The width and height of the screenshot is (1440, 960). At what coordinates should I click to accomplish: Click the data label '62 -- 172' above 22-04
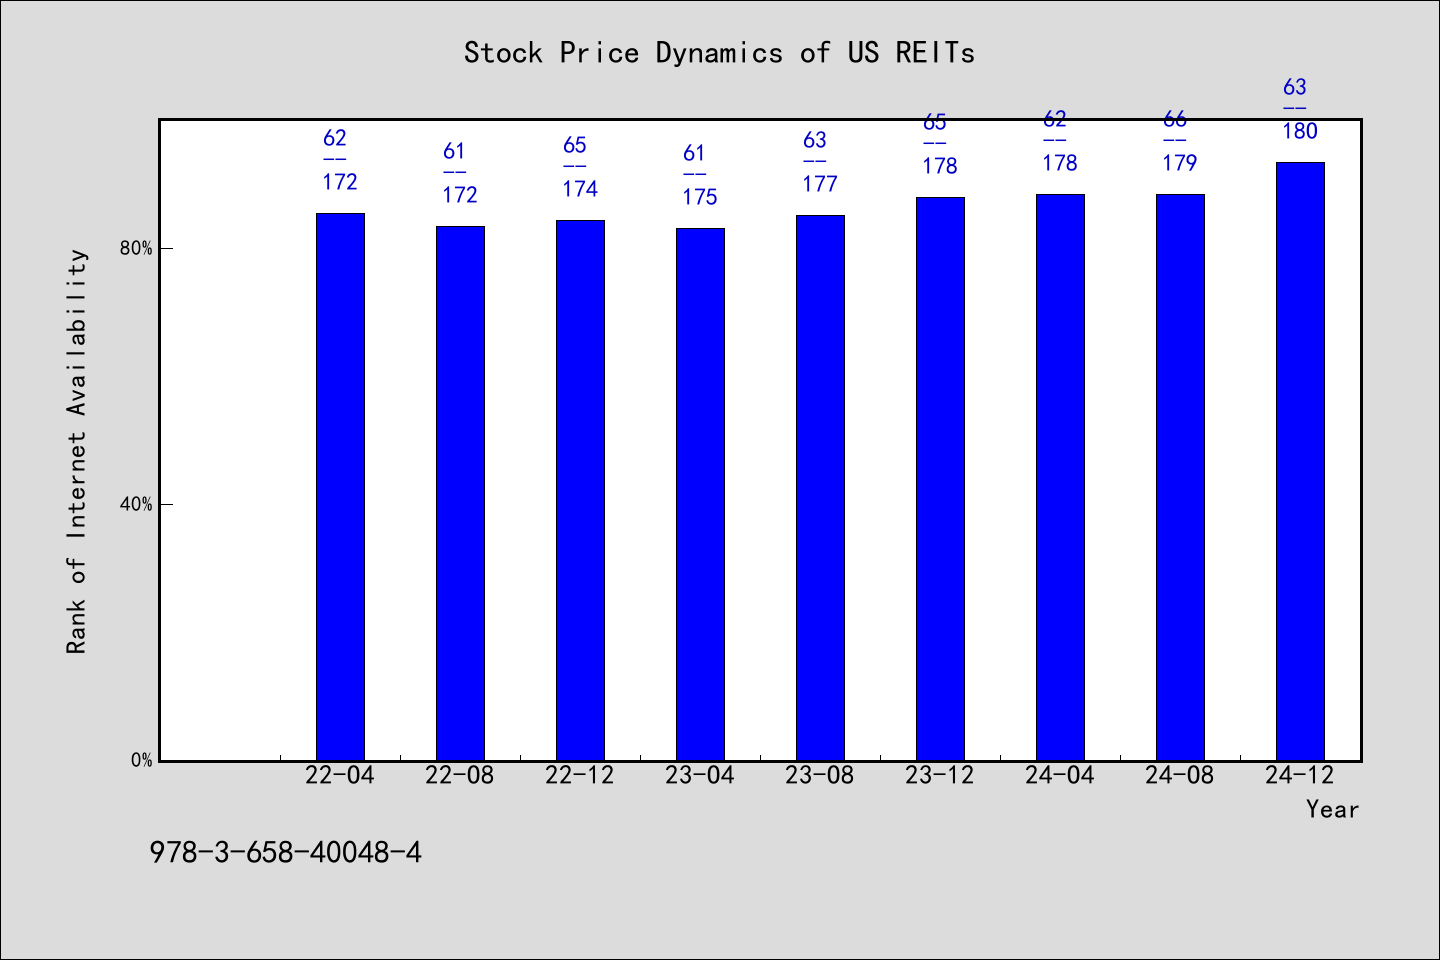pyautogui.click(x=340, y=160)
